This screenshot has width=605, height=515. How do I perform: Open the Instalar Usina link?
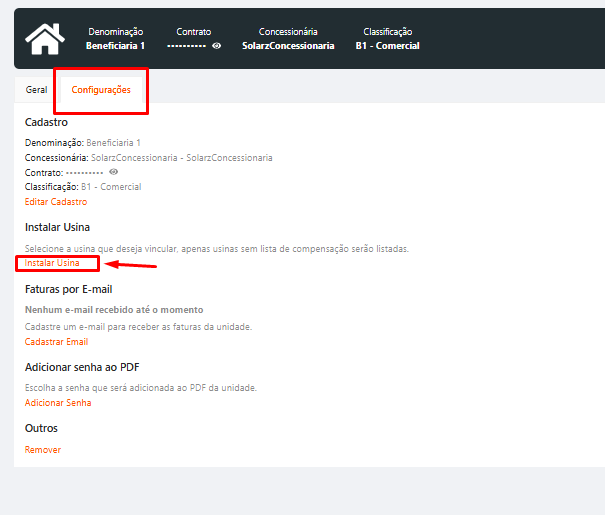pyautogui.click(x=52, y=263)
